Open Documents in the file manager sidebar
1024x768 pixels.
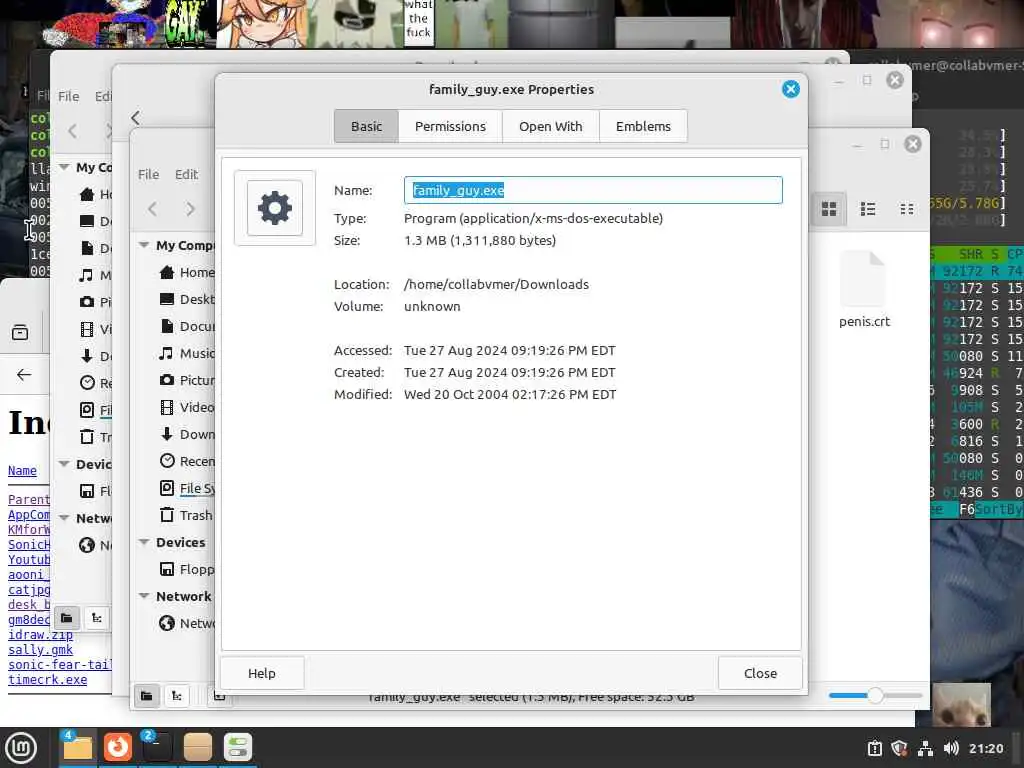click(x=187, y=326)
